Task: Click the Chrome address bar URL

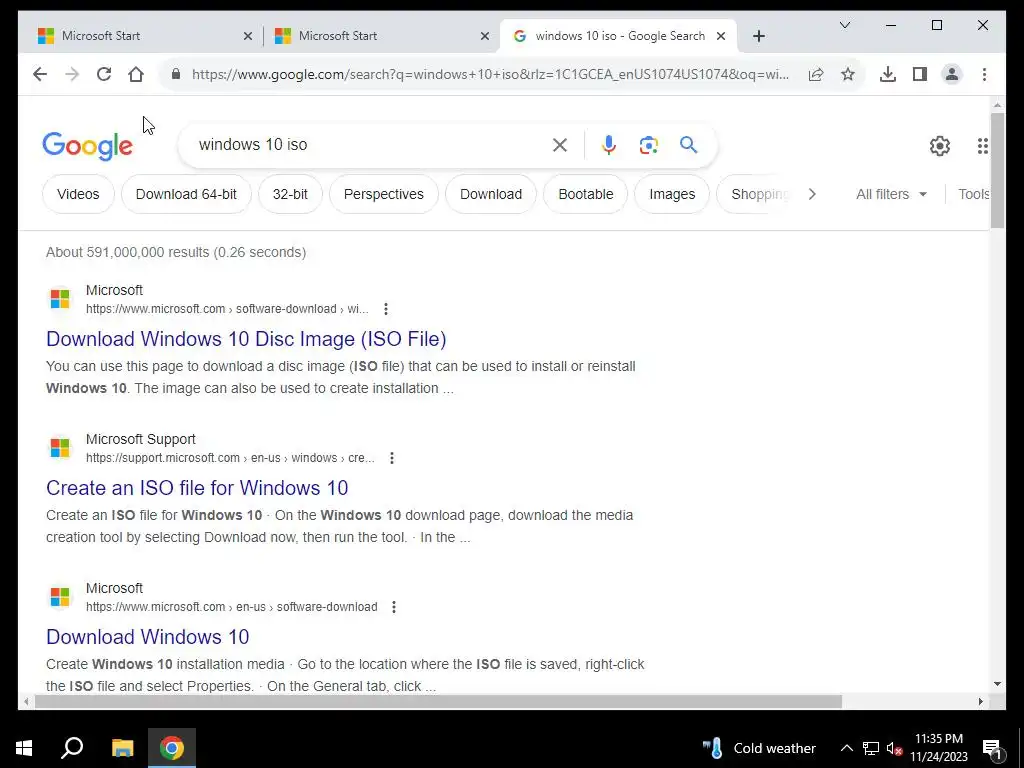Action: 490,74
